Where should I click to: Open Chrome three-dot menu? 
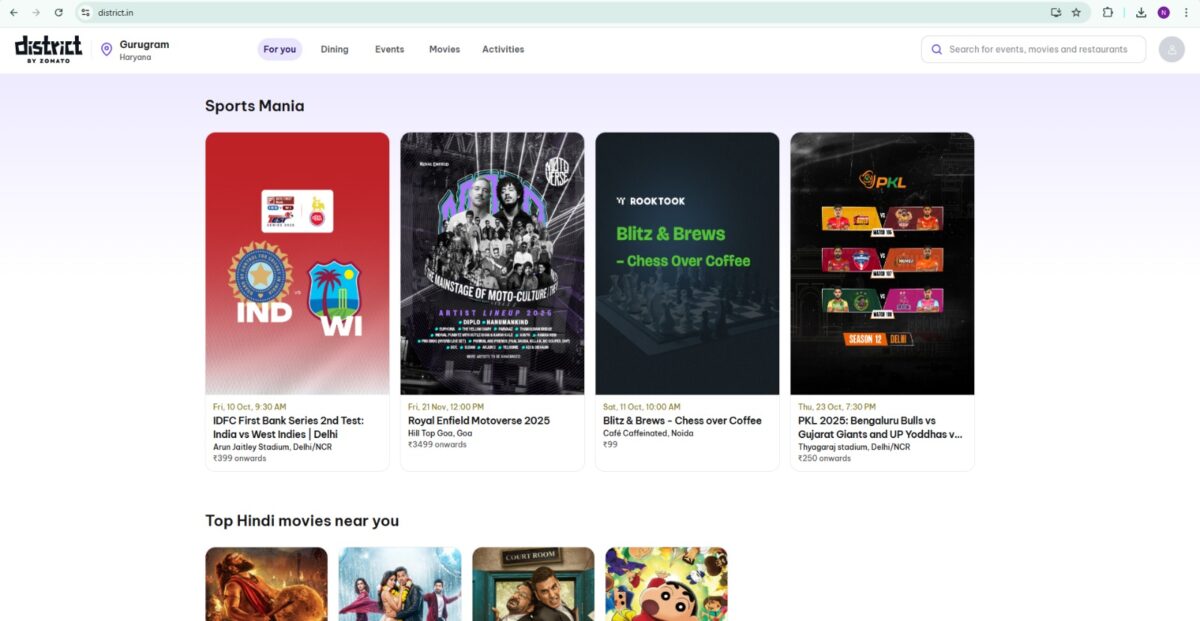(1185, 12)
